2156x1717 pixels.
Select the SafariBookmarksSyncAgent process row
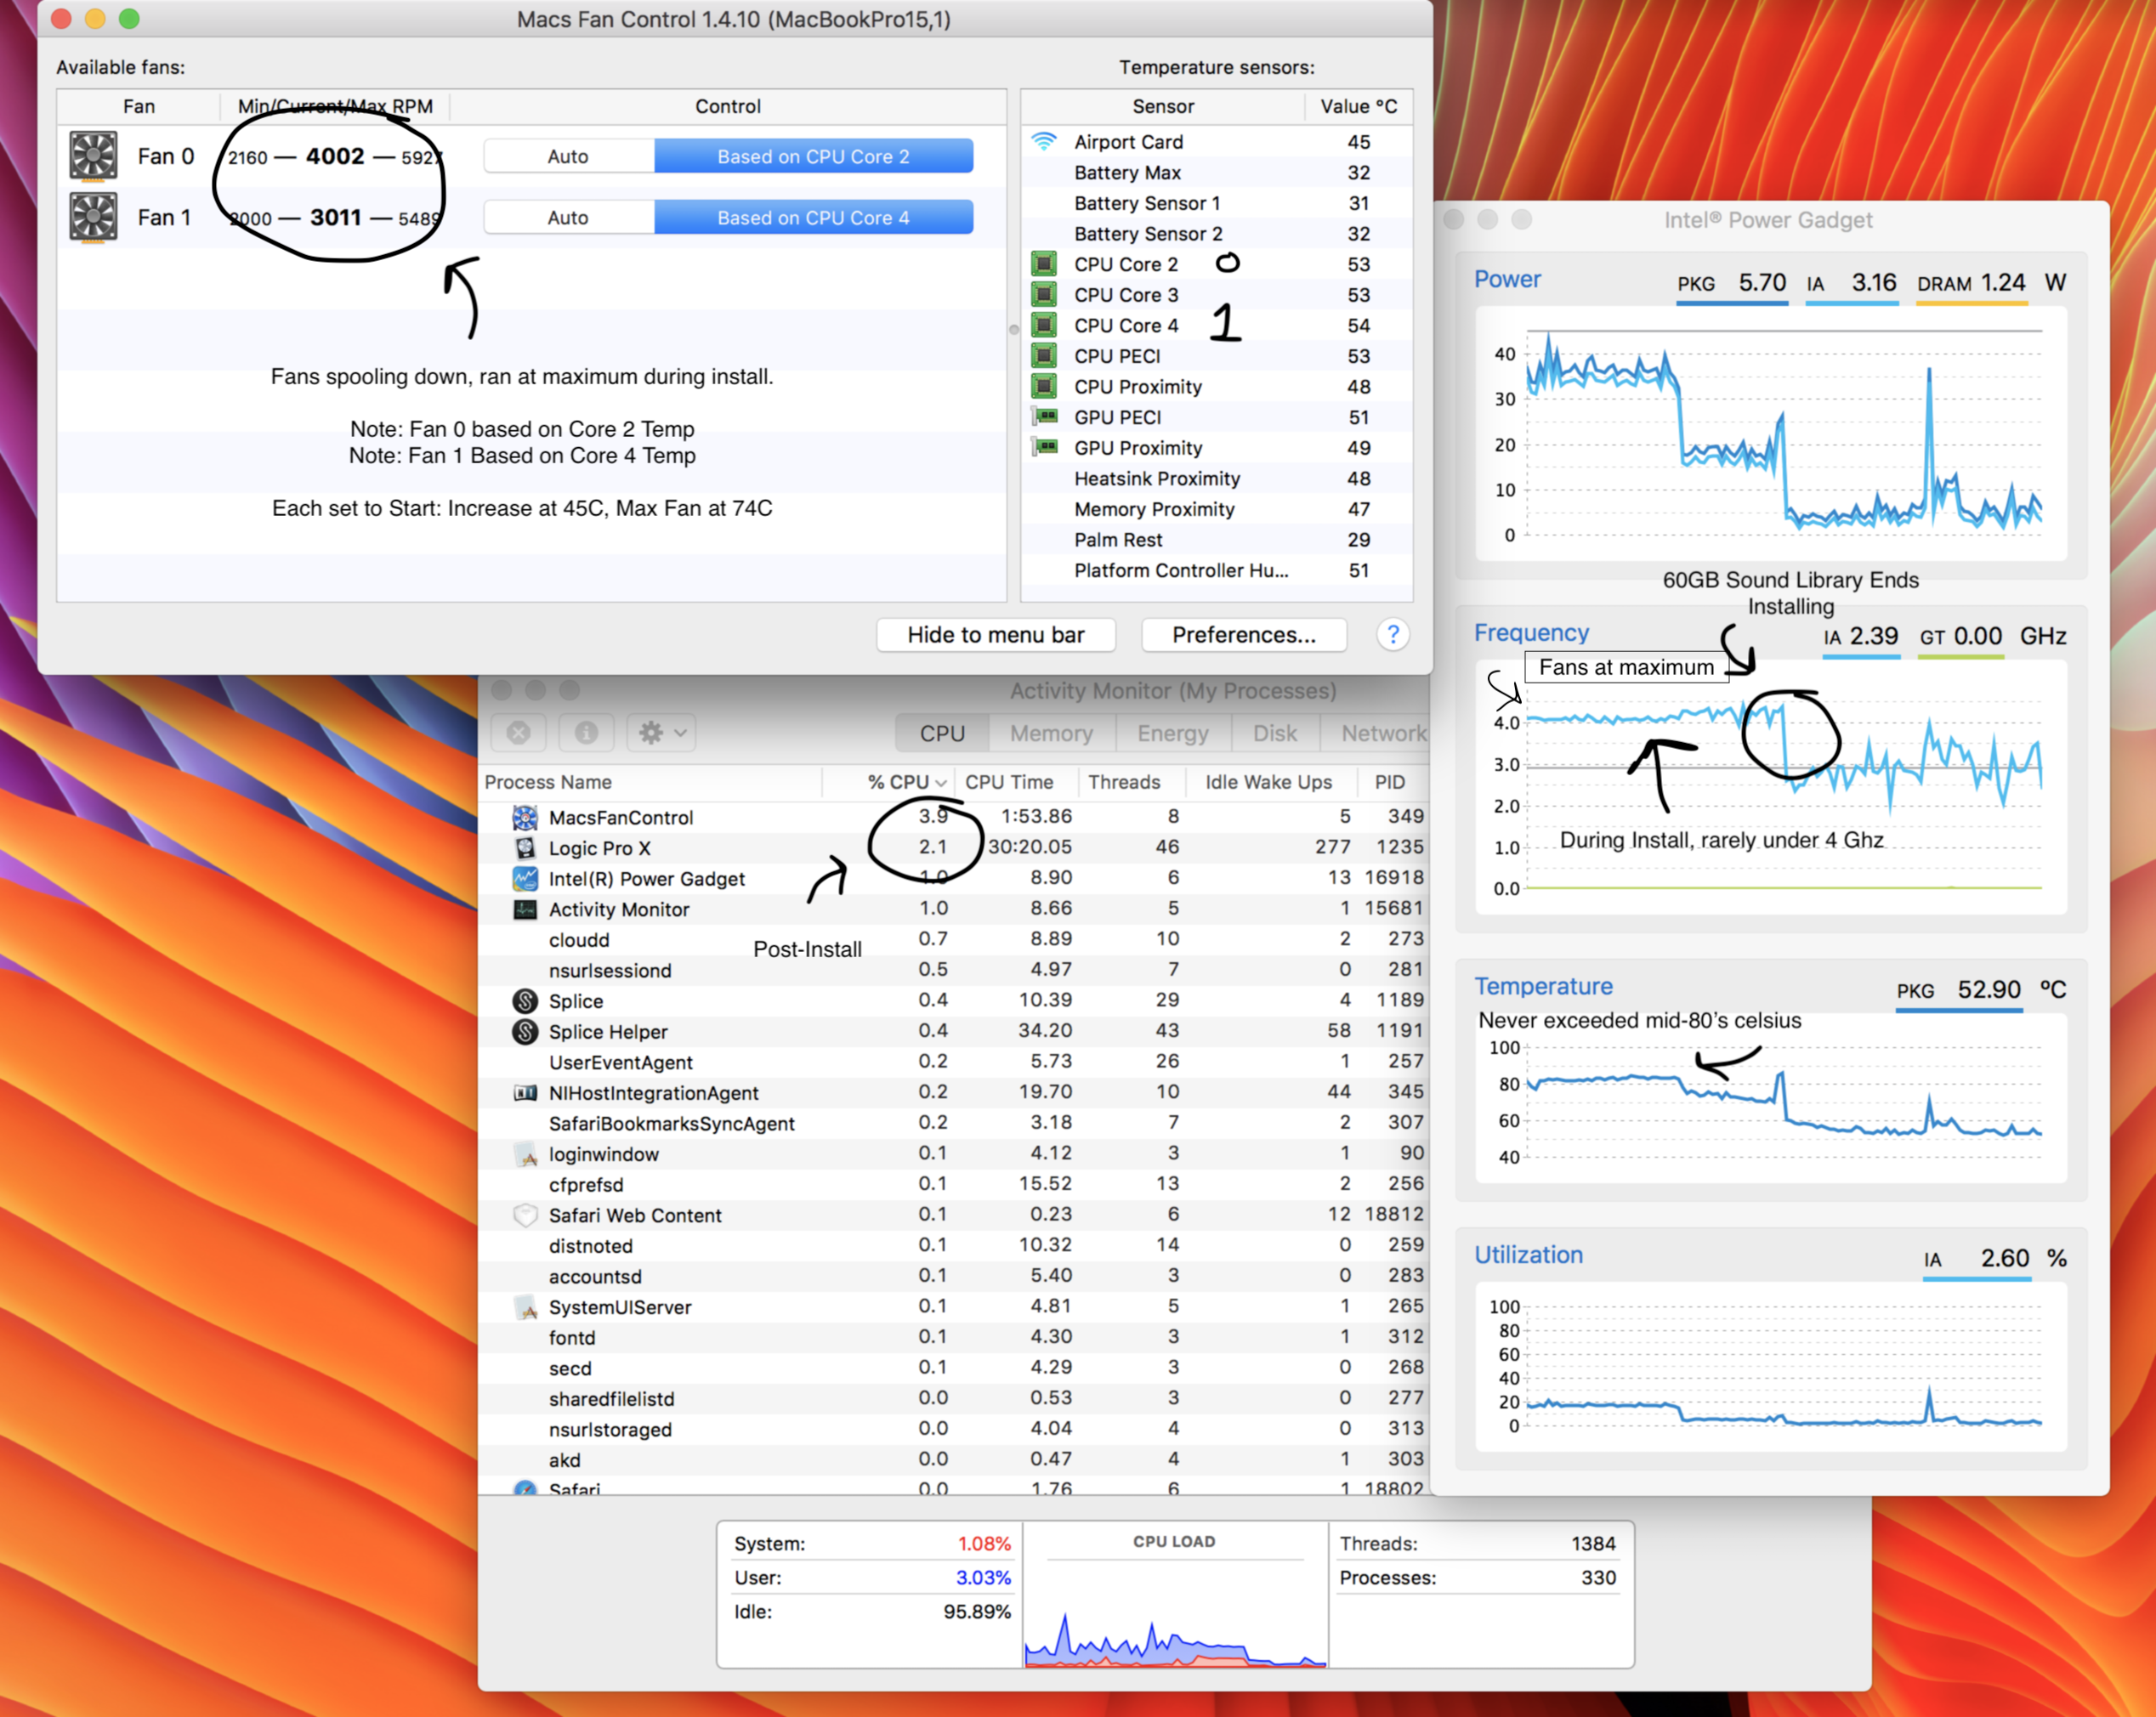(954, 1123)
